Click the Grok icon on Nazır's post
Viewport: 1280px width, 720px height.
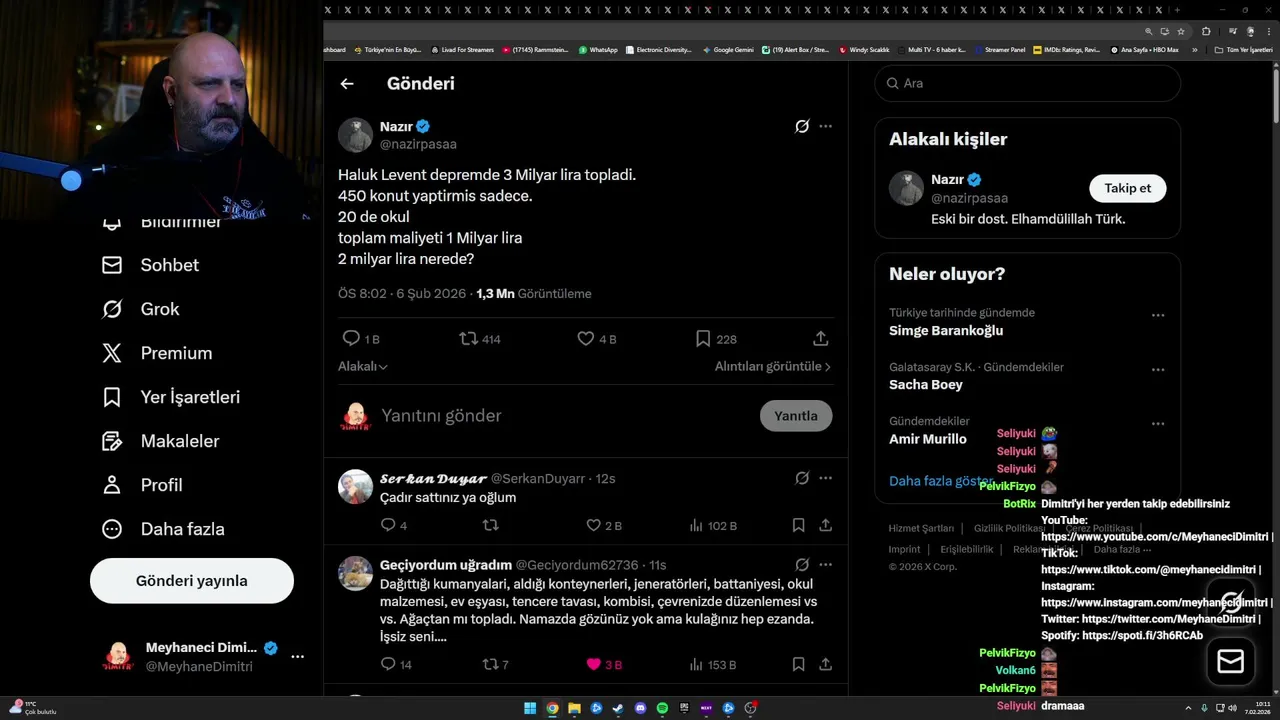click(x=802, y=126)
